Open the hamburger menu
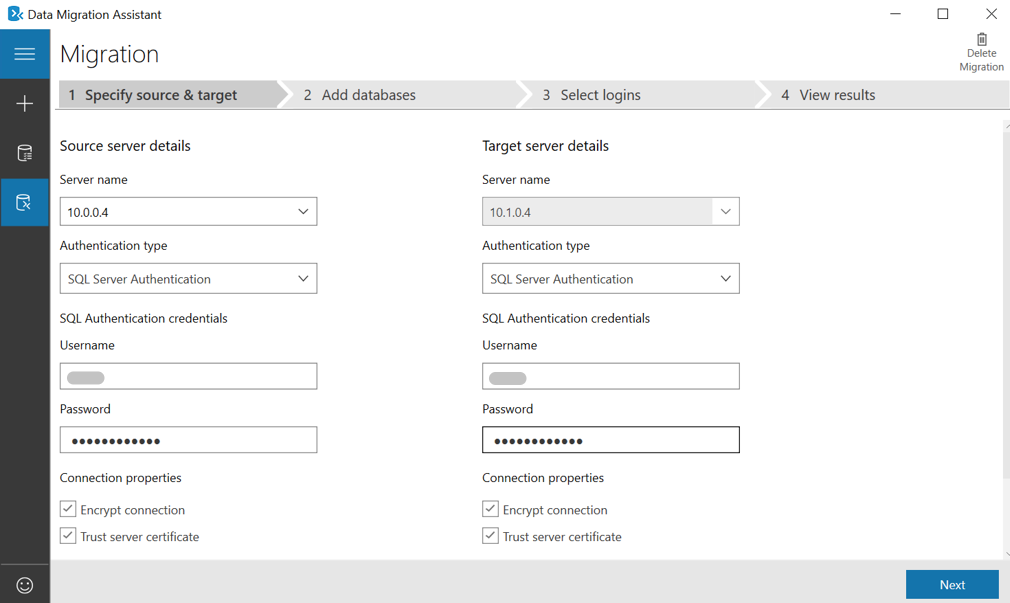1010x603 pixels. pyautogui.click(x=24, y=54)
